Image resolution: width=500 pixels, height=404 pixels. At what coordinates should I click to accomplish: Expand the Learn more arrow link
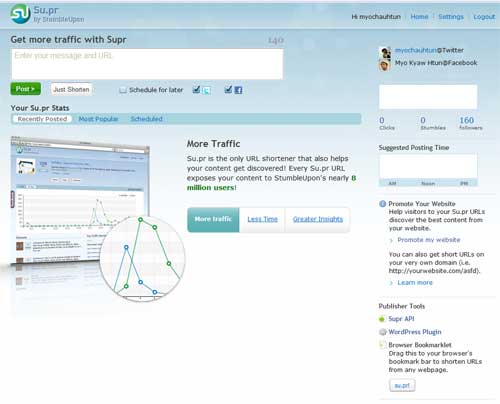click(x=411, y=282)
